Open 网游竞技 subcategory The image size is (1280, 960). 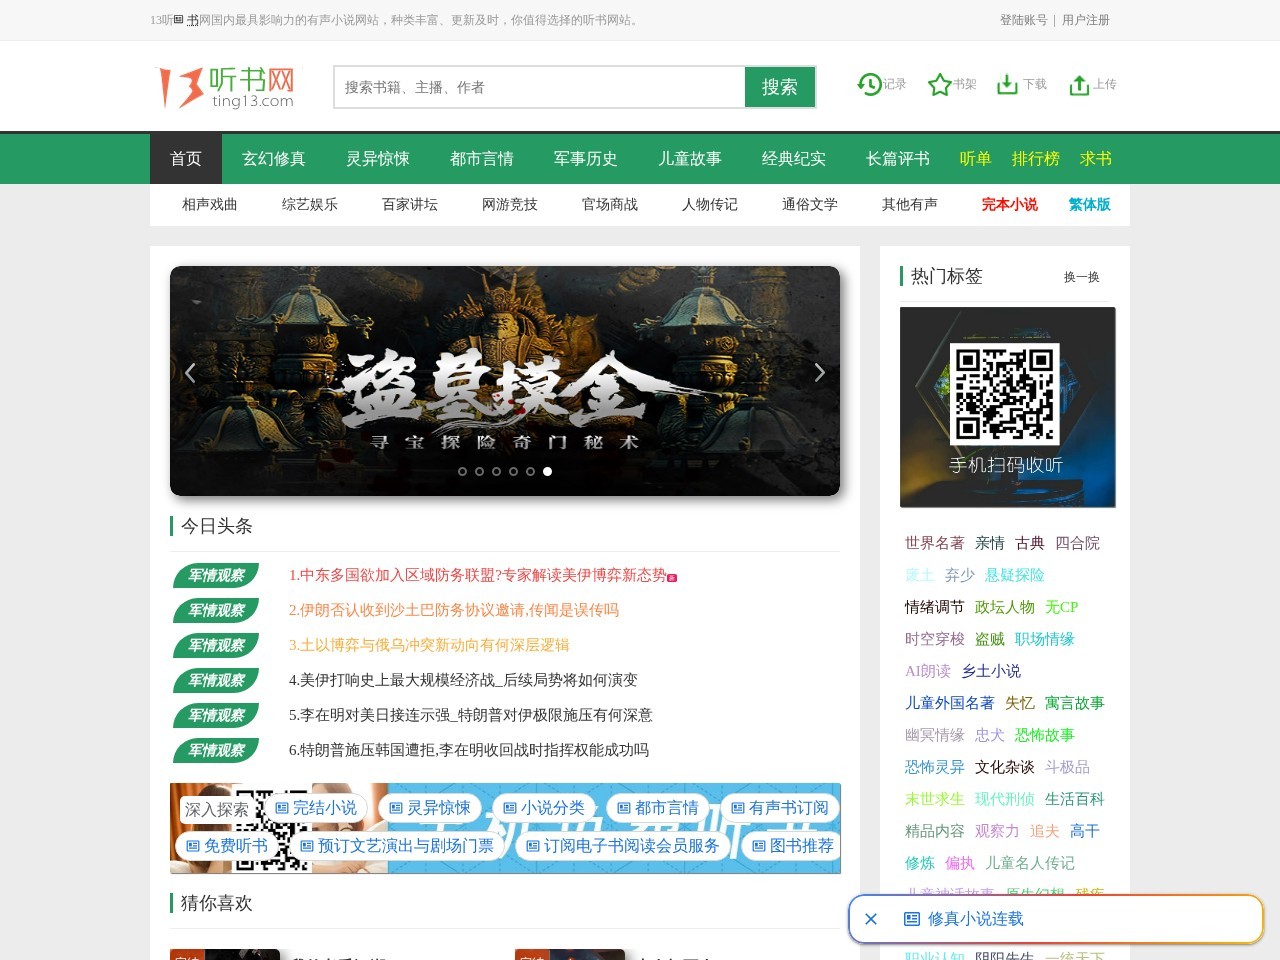[x=510, y=204]
